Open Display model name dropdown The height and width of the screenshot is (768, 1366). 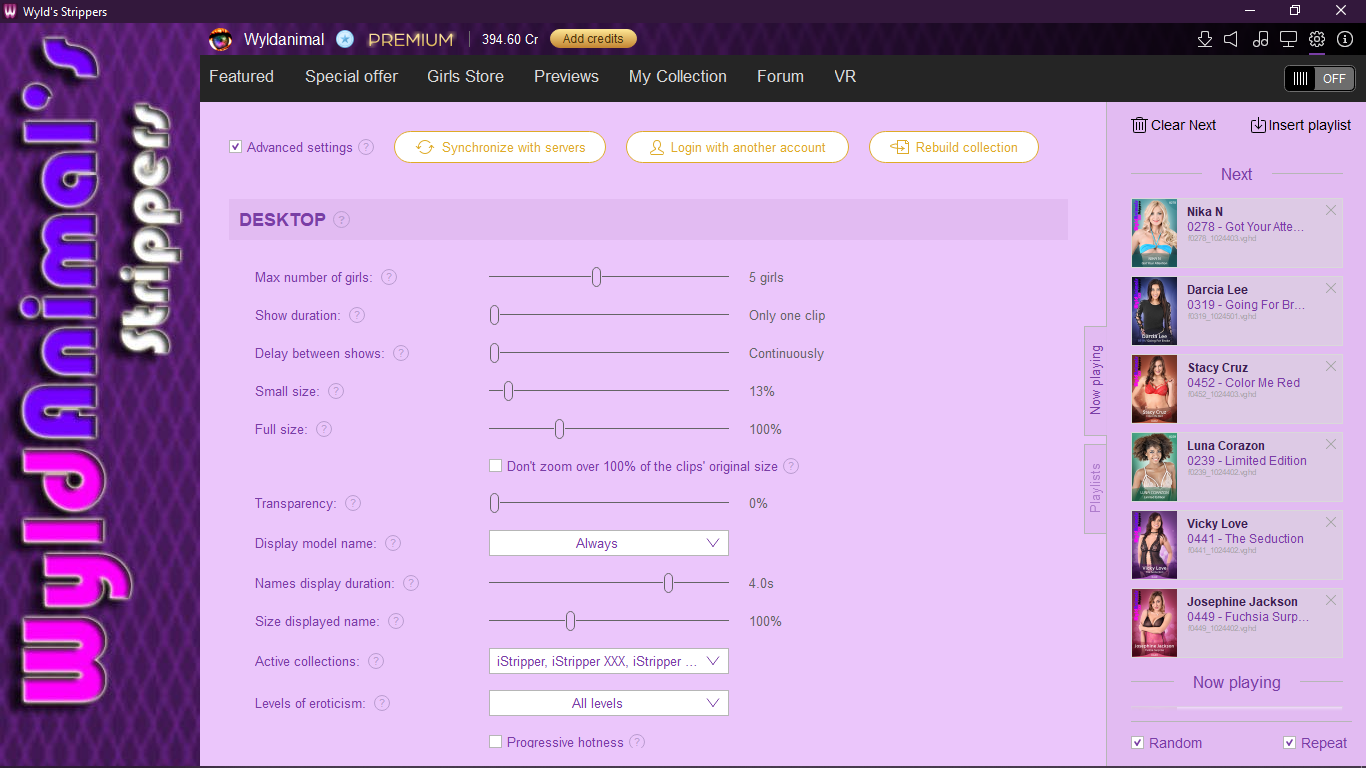(x=609, y=543)
